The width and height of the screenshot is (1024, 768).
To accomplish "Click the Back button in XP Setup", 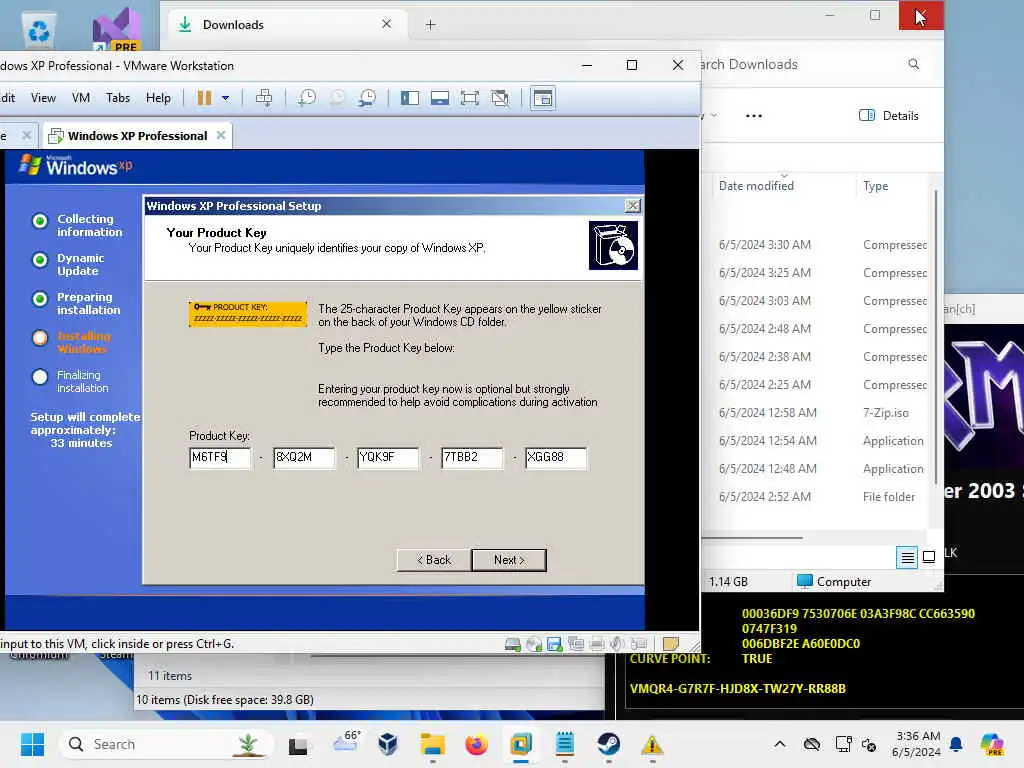I will pos(434,560).
